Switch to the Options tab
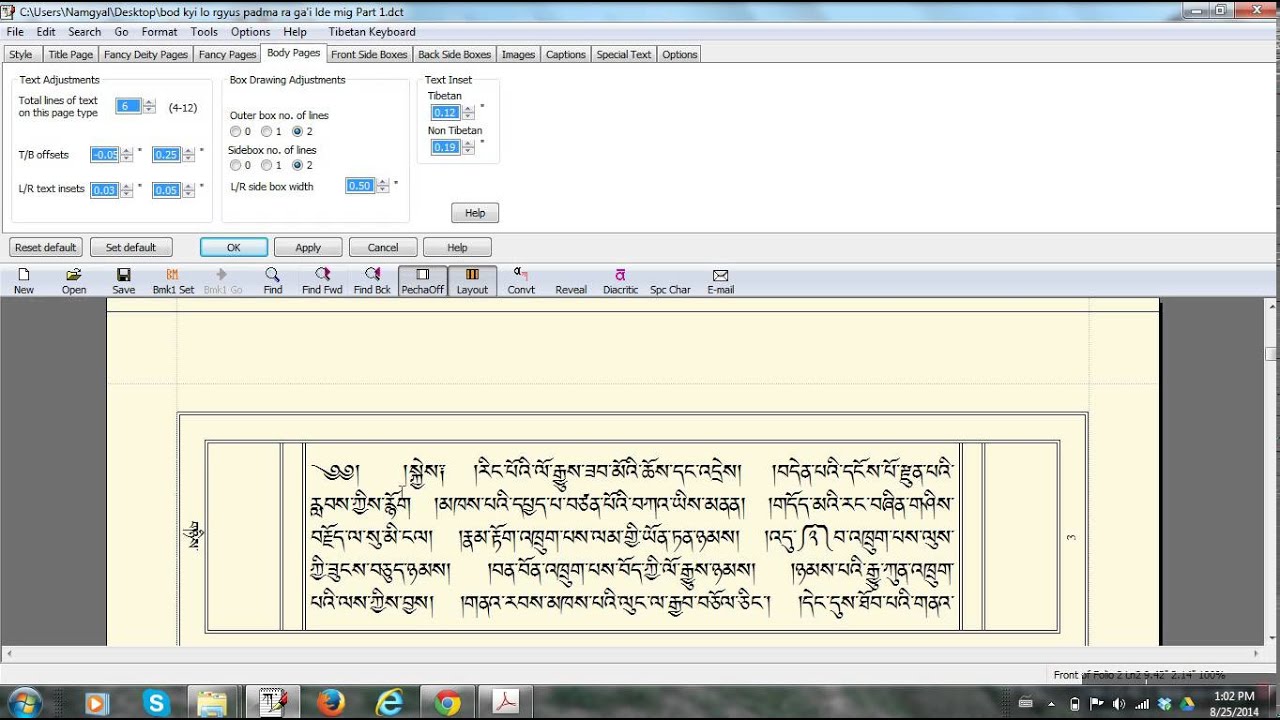This screenshot has width=1280, height=720. 679,55
